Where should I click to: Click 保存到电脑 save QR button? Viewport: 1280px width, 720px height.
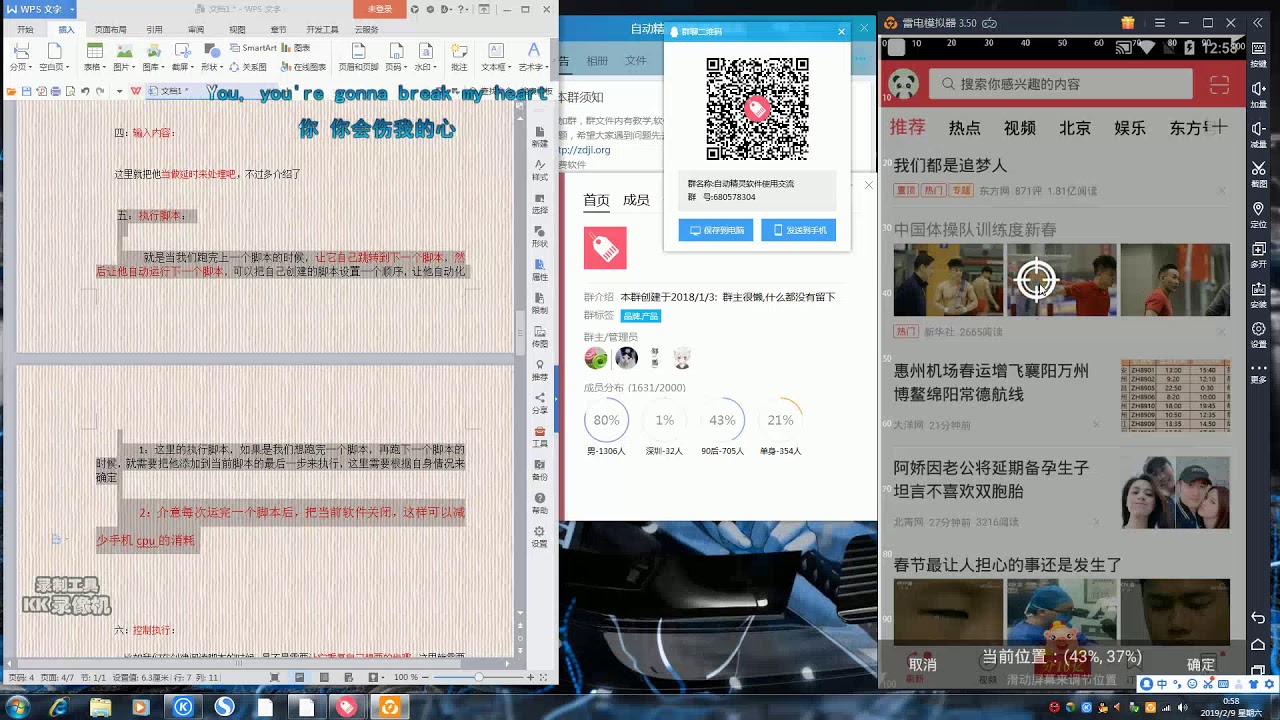click(x=716, y=230)
